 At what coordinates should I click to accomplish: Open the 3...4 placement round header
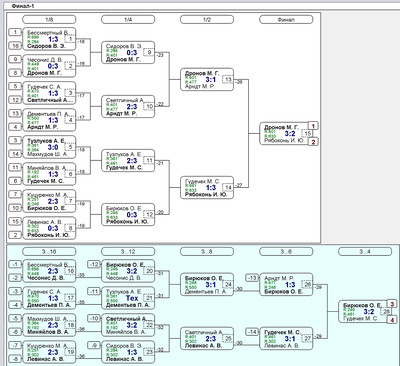click(x=365, y=251)
